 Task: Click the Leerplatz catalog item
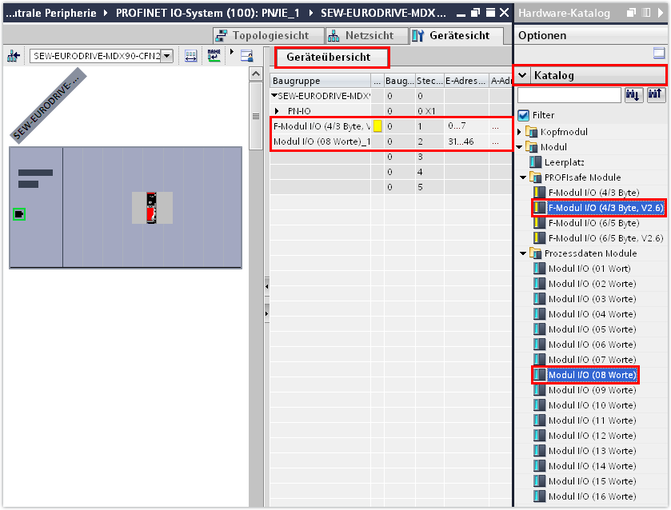[566, 162]
